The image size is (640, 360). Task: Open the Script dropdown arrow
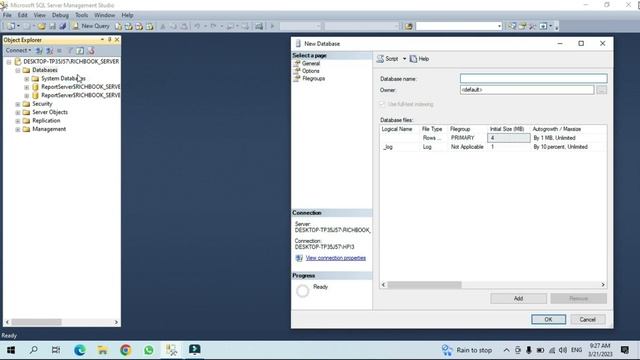(x=404, y=59)
